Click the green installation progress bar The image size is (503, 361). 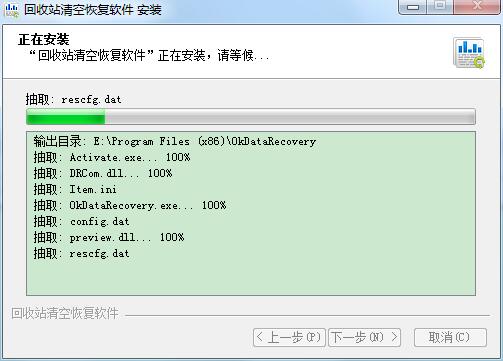click(251, 117)
